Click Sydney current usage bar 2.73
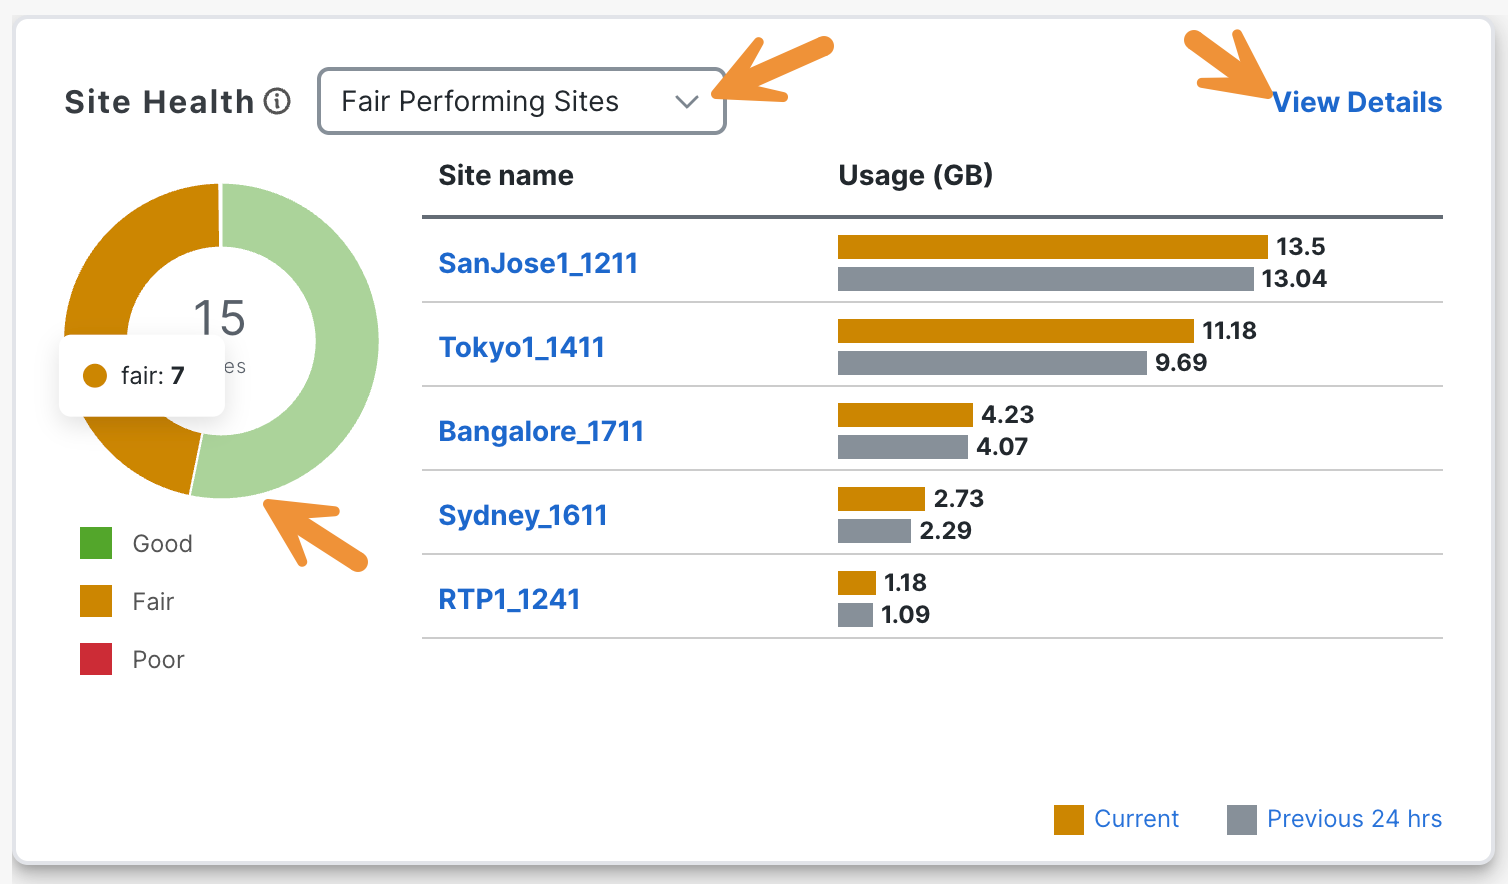Image resolution: width=1508 pixels, height=884 pixels. coord(881,499)
